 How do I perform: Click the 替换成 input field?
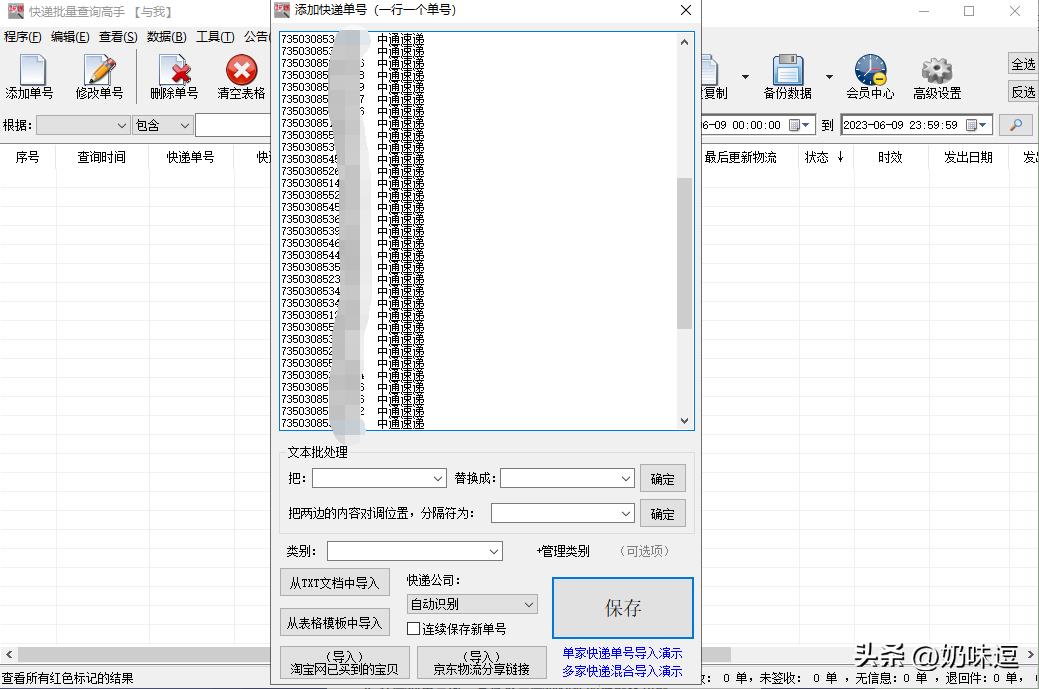tap(565, 478)
